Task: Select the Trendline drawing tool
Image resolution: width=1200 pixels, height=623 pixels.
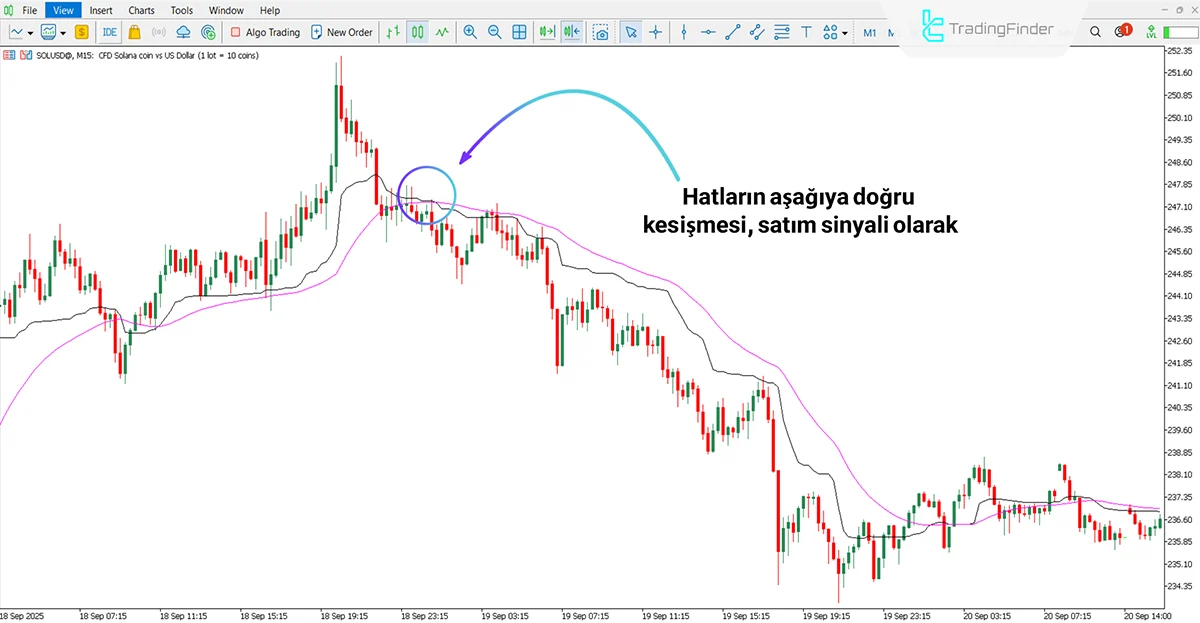Action: (x=731, y=32)
